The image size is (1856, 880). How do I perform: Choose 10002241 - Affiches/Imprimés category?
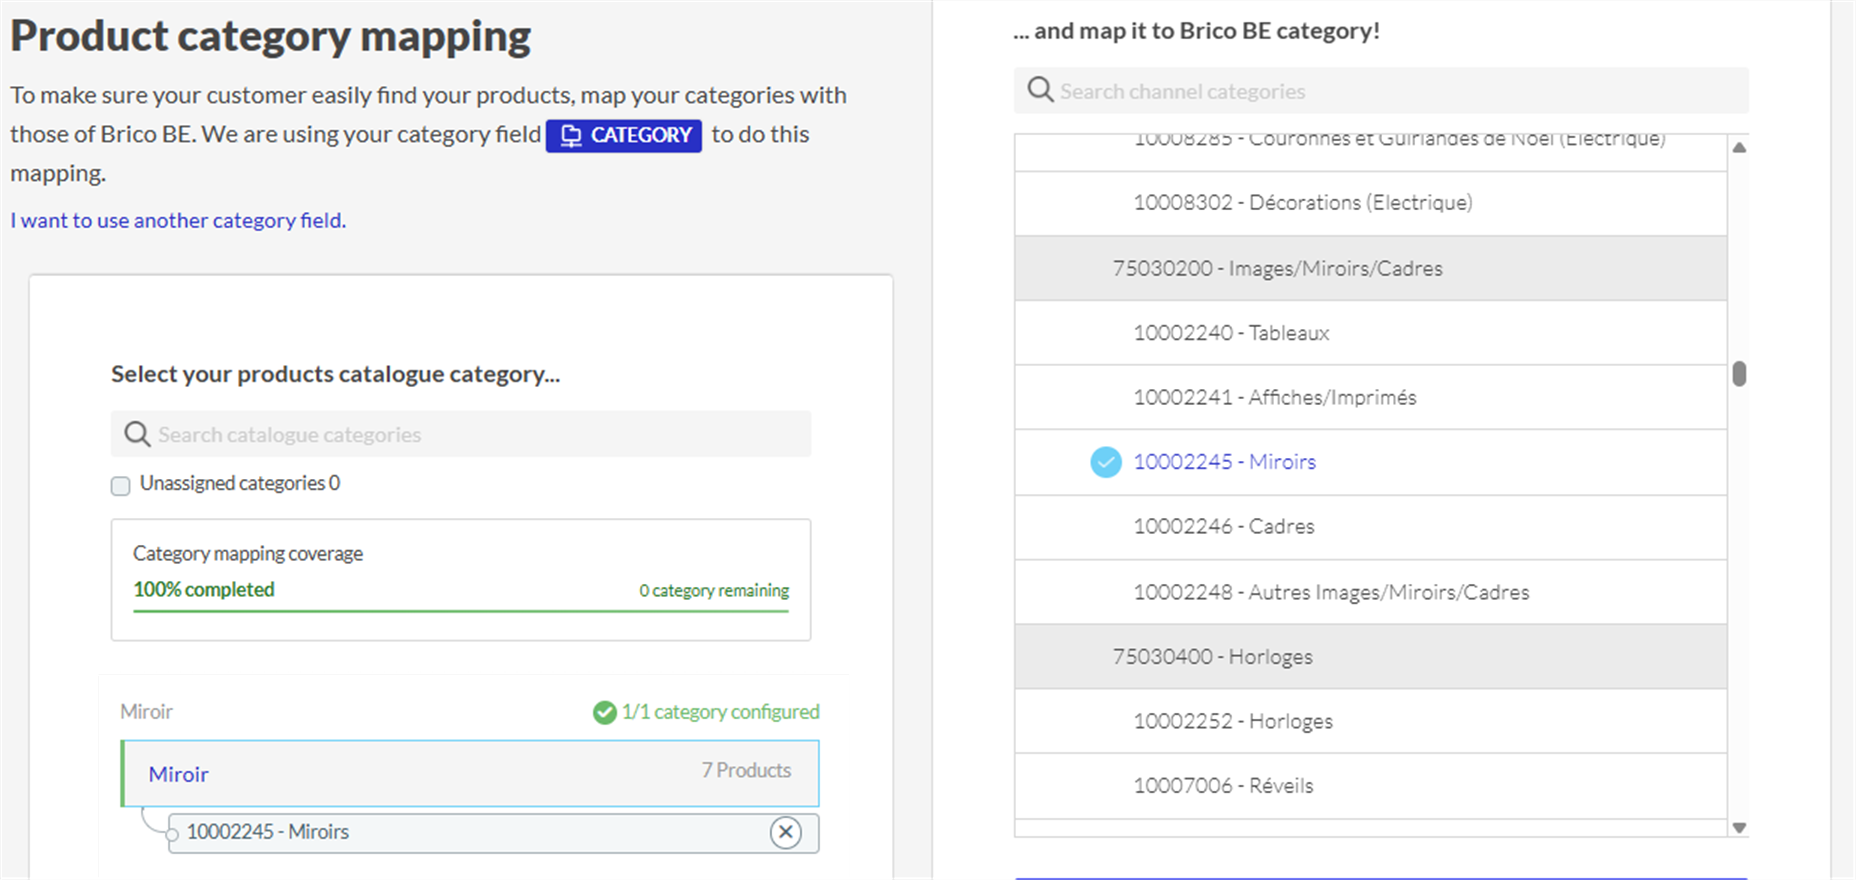[1274, 398]
